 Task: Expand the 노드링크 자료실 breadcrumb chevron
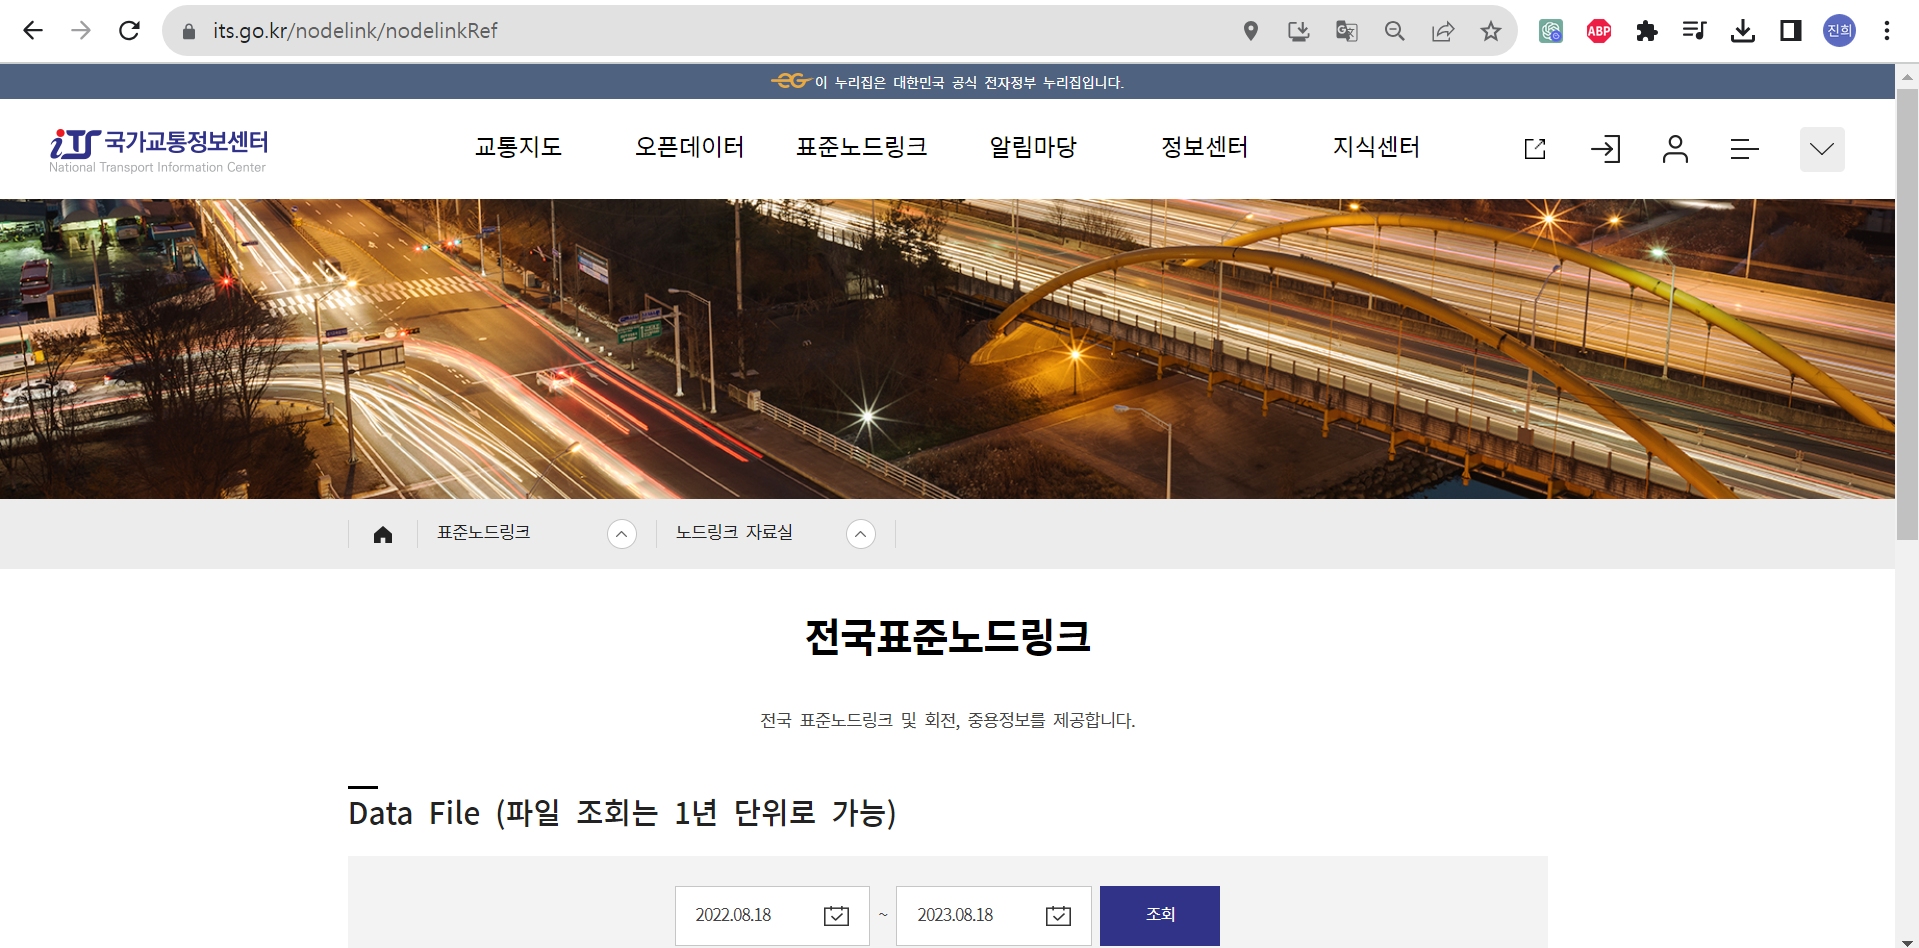pos(861,534)
